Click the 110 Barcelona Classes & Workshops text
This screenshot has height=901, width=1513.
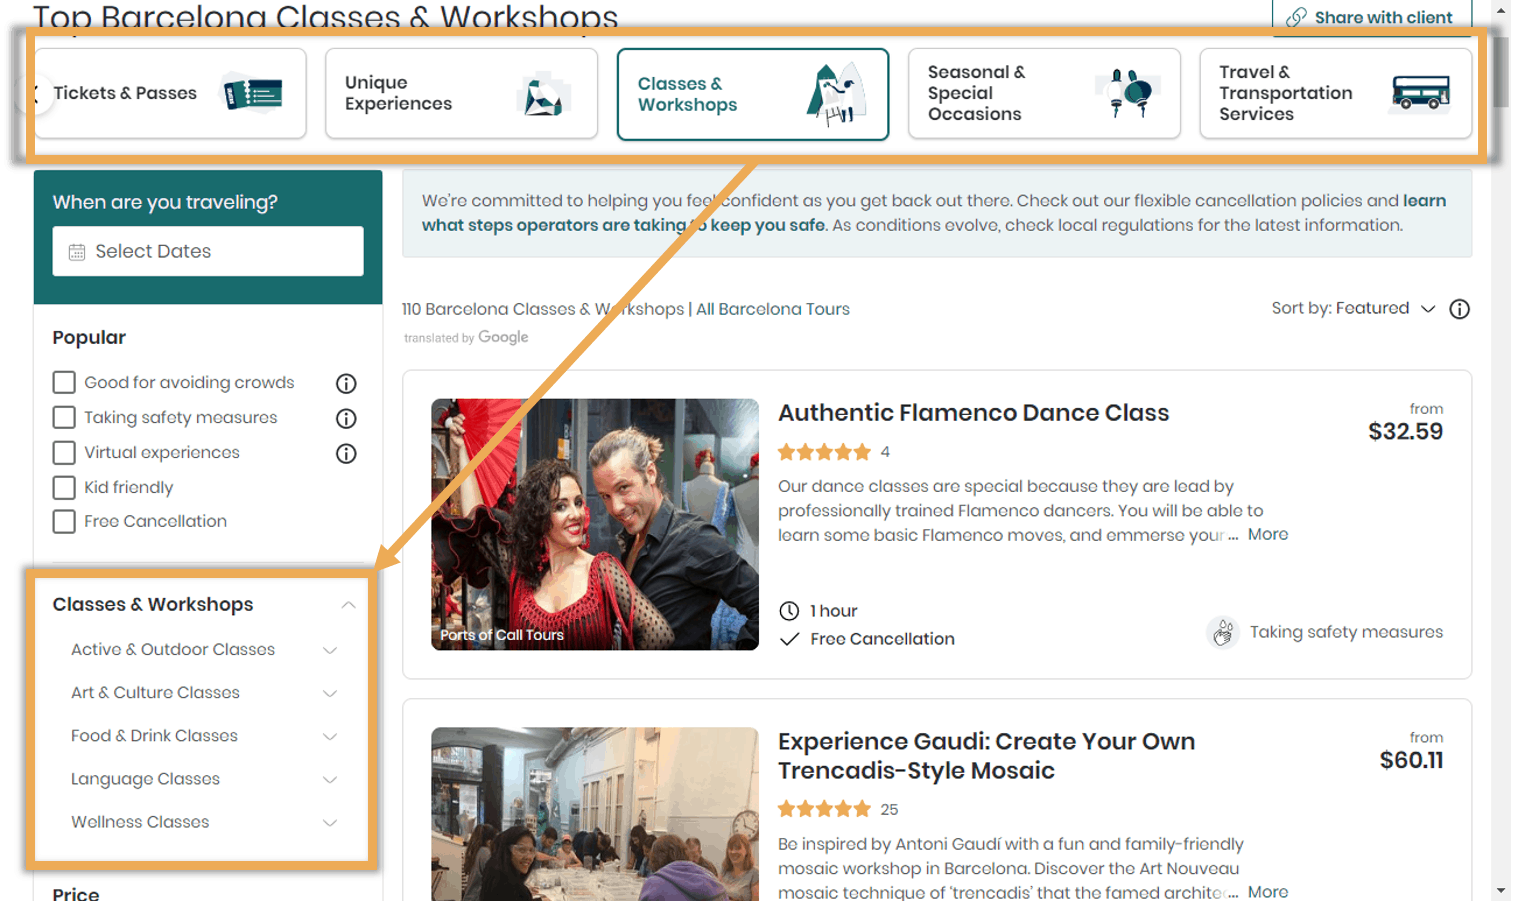pos(543,309)
